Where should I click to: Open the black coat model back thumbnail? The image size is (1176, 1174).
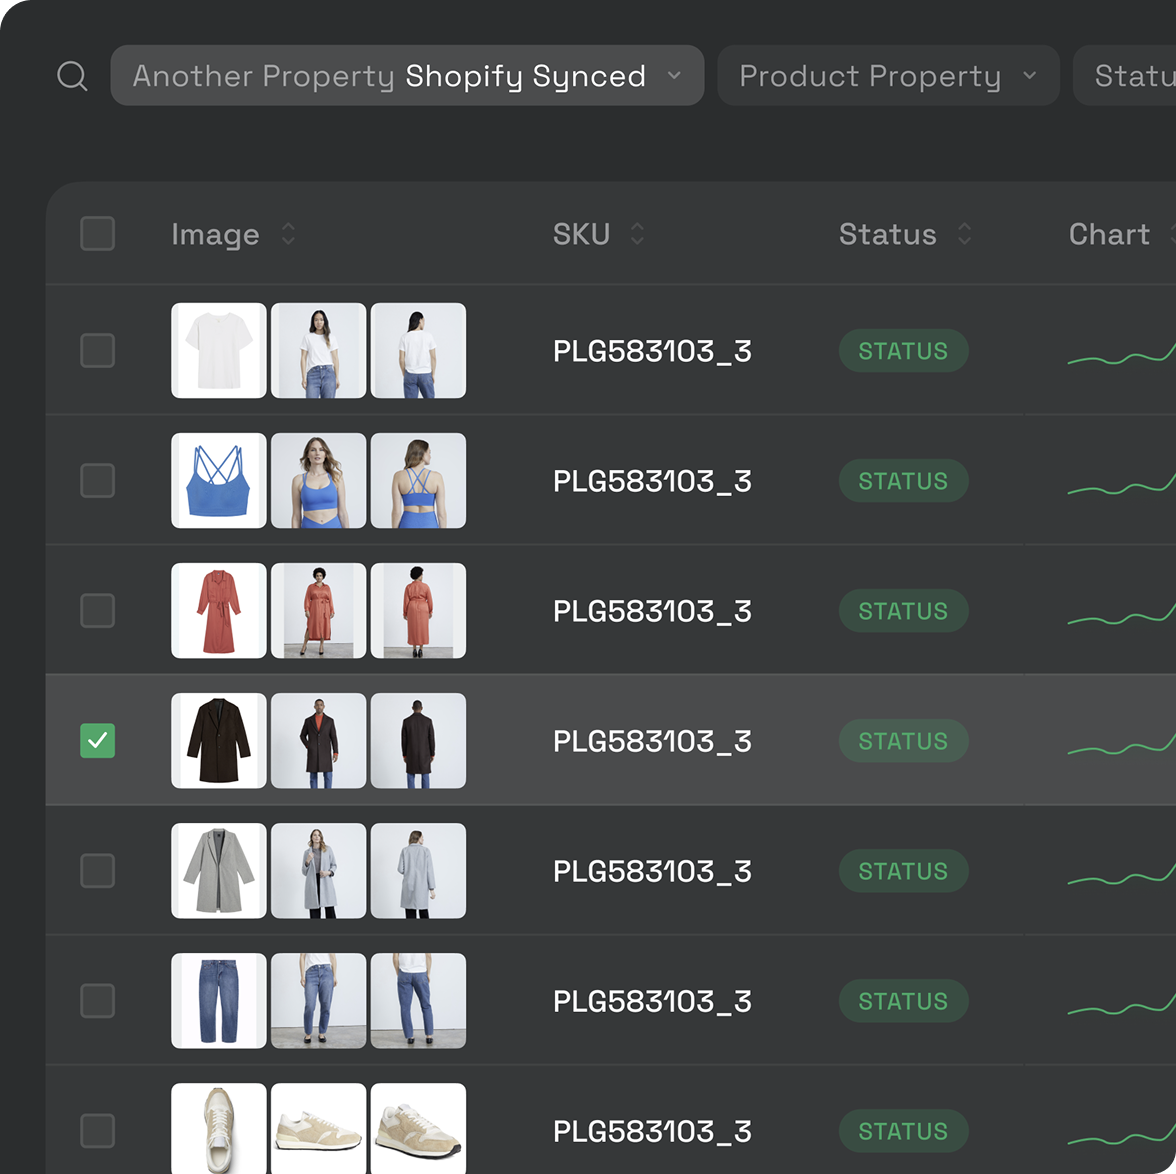[x=418, y=740]
